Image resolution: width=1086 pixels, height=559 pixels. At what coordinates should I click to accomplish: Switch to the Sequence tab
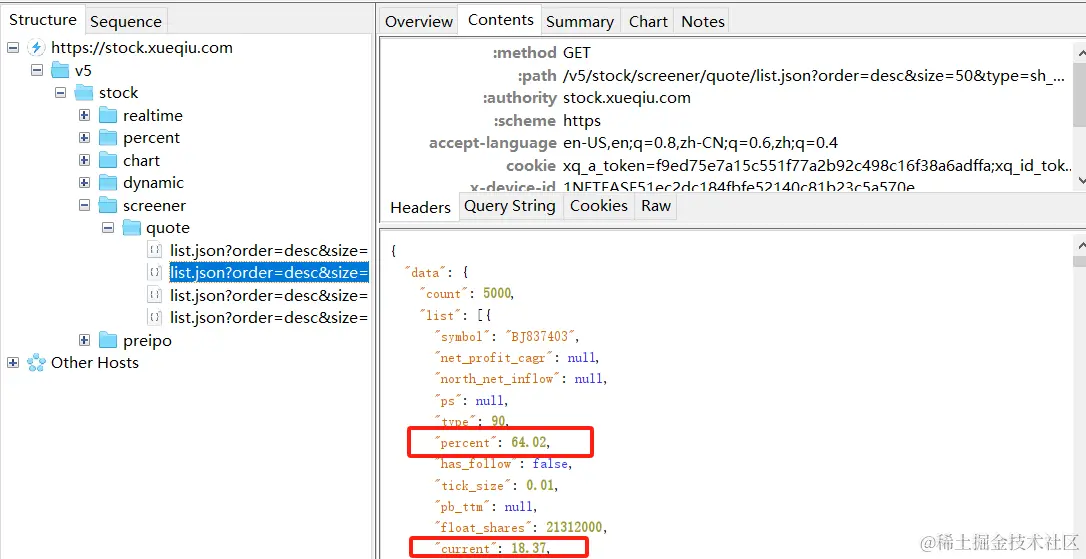click(x=125, y=21)
